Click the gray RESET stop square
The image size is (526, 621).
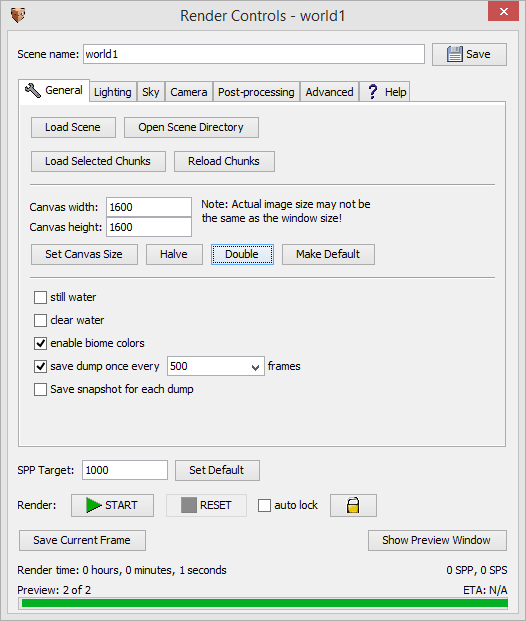coord(189,505)
